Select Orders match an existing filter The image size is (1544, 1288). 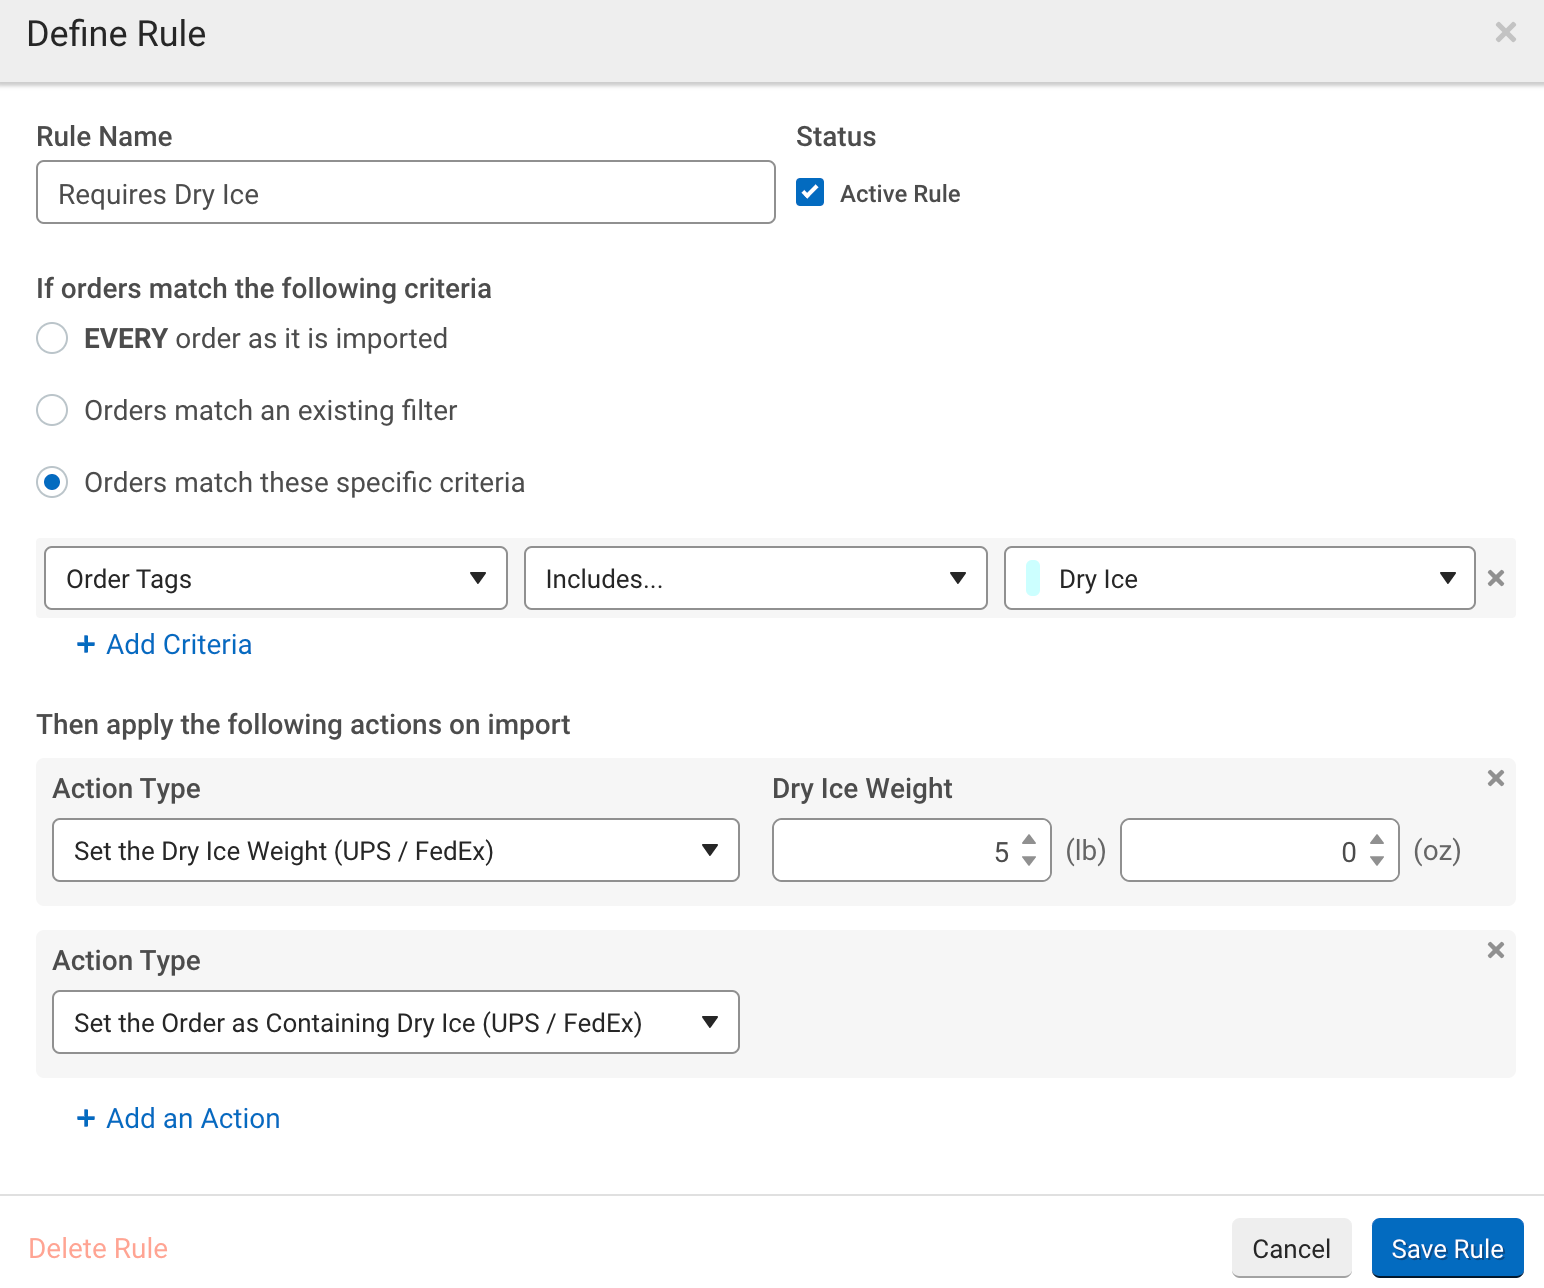52,410
